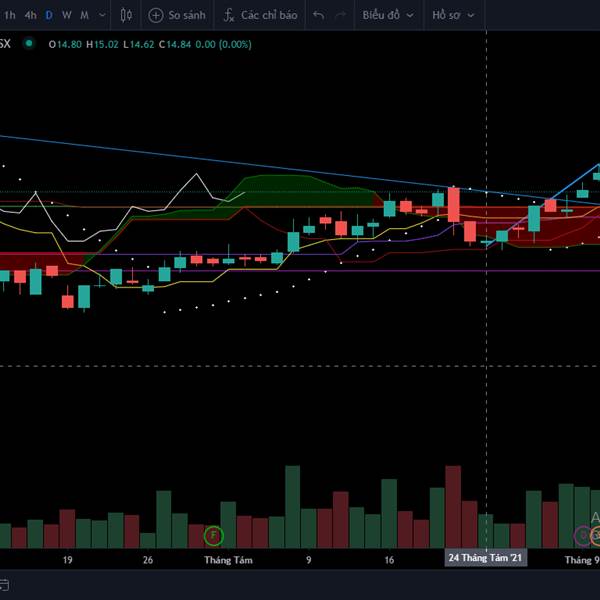
Task: Switch to the 1h timeframe
Action: pyautogui.click(x=10, y=15)
